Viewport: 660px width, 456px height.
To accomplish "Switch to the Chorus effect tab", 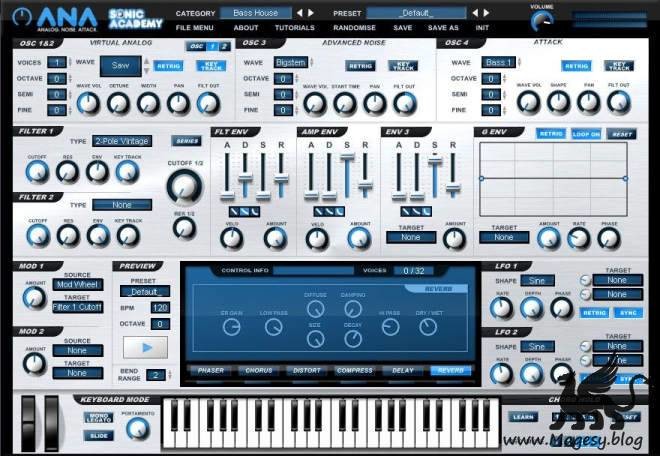I will [258, 371].
